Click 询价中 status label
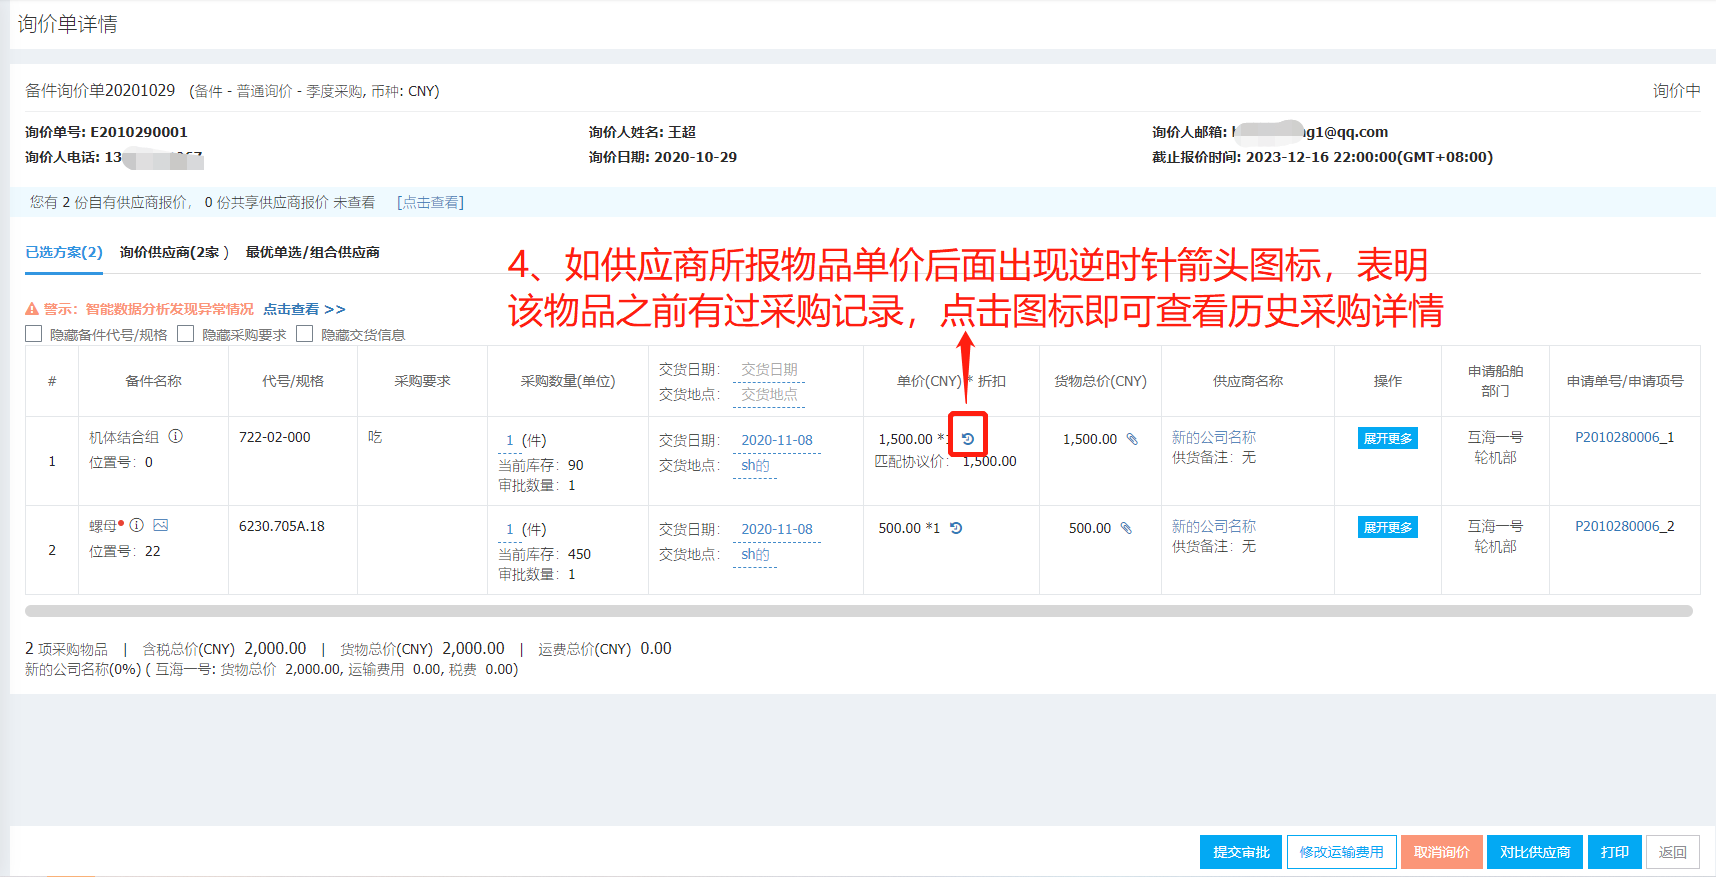Viewport: 1716px width, 877px height. [1676, 91]
